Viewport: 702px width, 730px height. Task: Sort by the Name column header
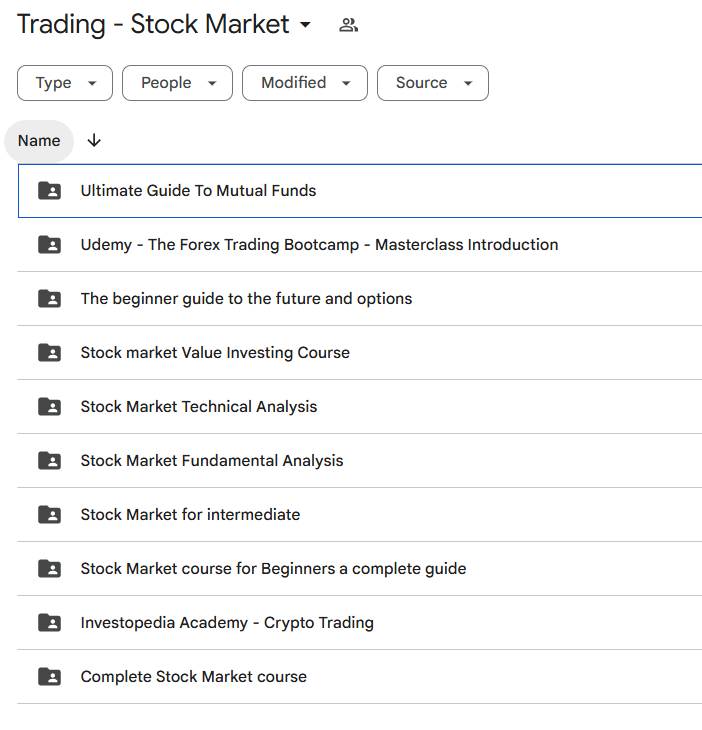coord(39,141)
